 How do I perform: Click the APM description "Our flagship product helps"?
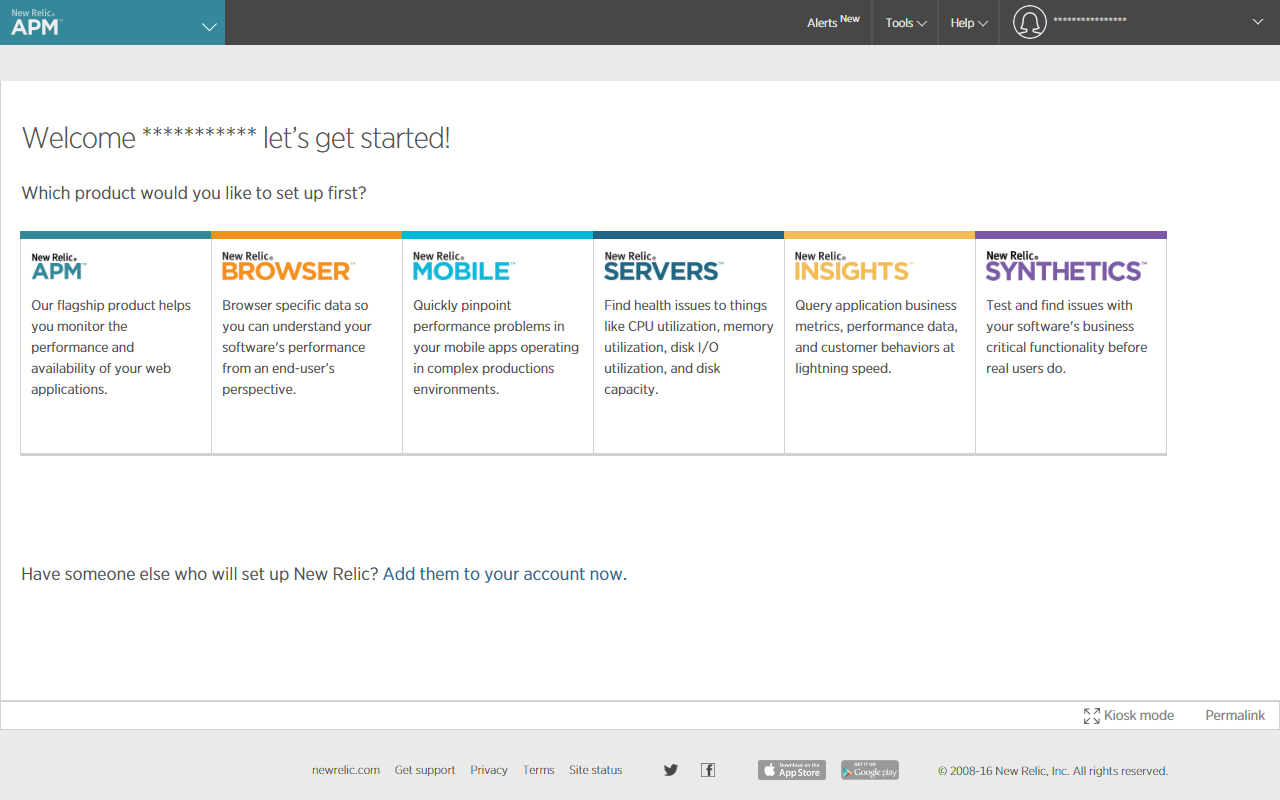coord(111,347)
